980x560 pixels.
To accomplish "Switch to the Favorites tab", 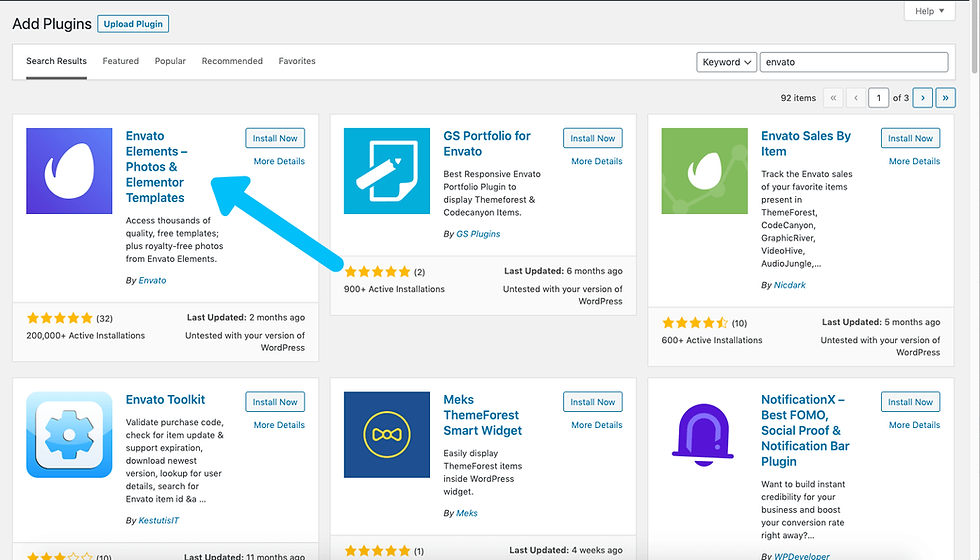I will (297, 61).
